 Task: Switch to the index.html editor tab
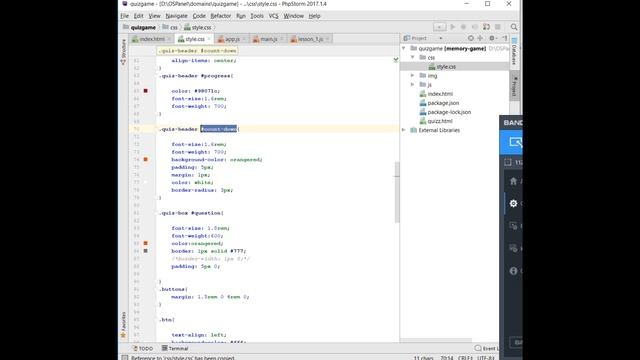pyautogui.click(x=151, y=39)
